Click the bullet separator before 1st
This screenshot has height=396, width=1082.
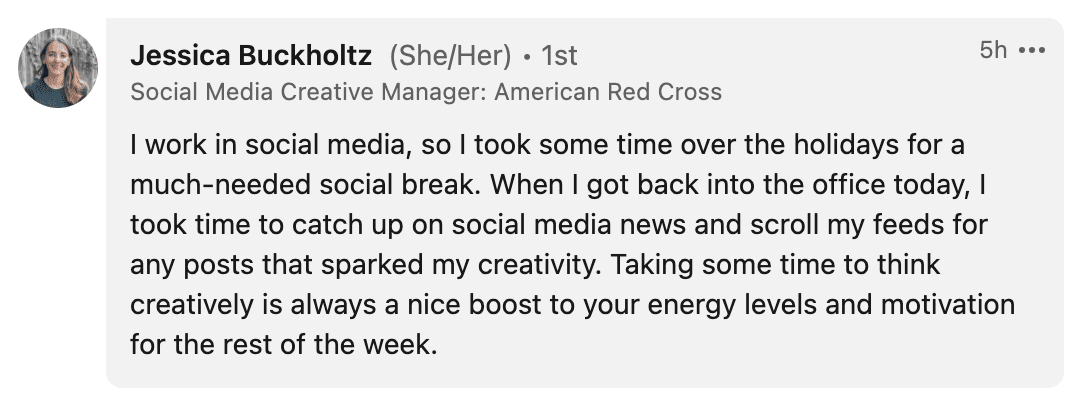[527, 57]
